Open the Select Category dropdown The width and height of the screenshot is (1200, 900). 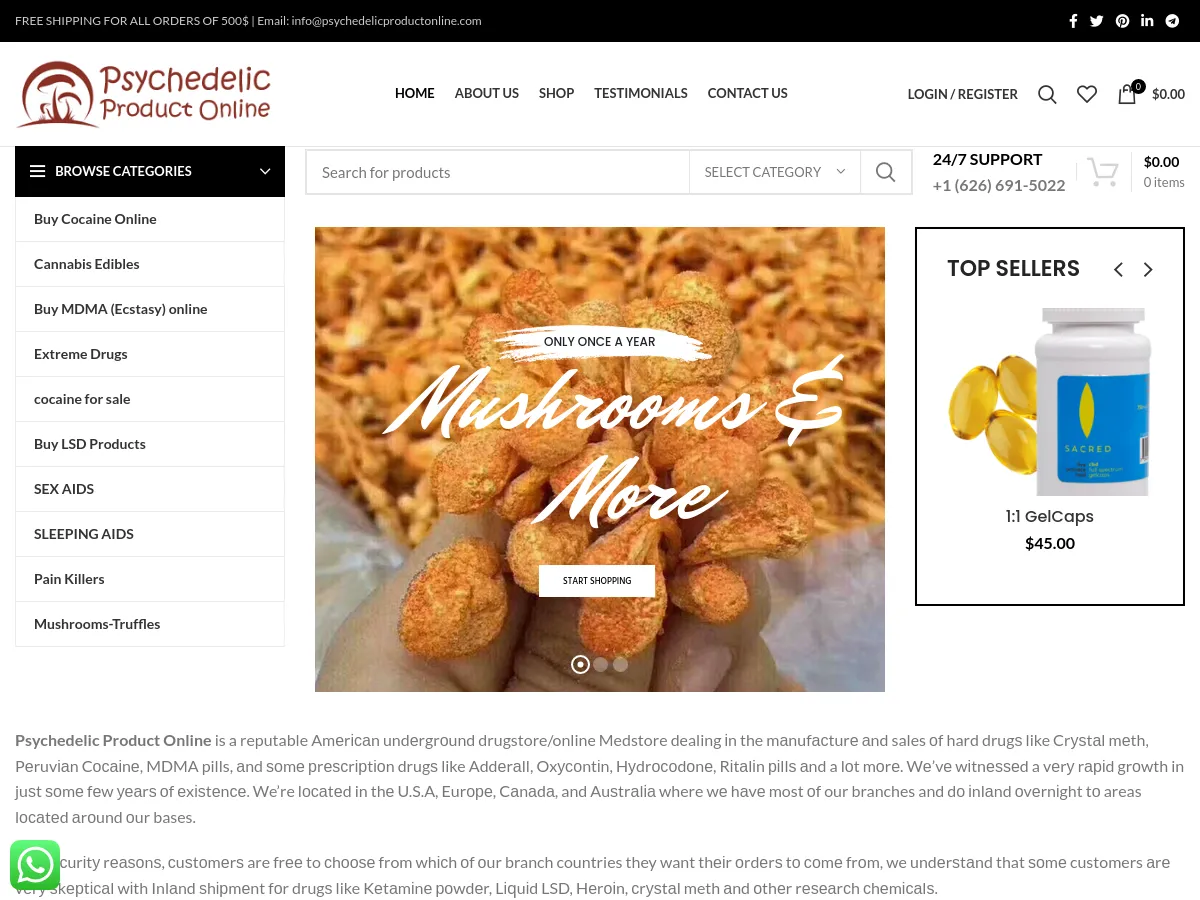pos(775,172)
